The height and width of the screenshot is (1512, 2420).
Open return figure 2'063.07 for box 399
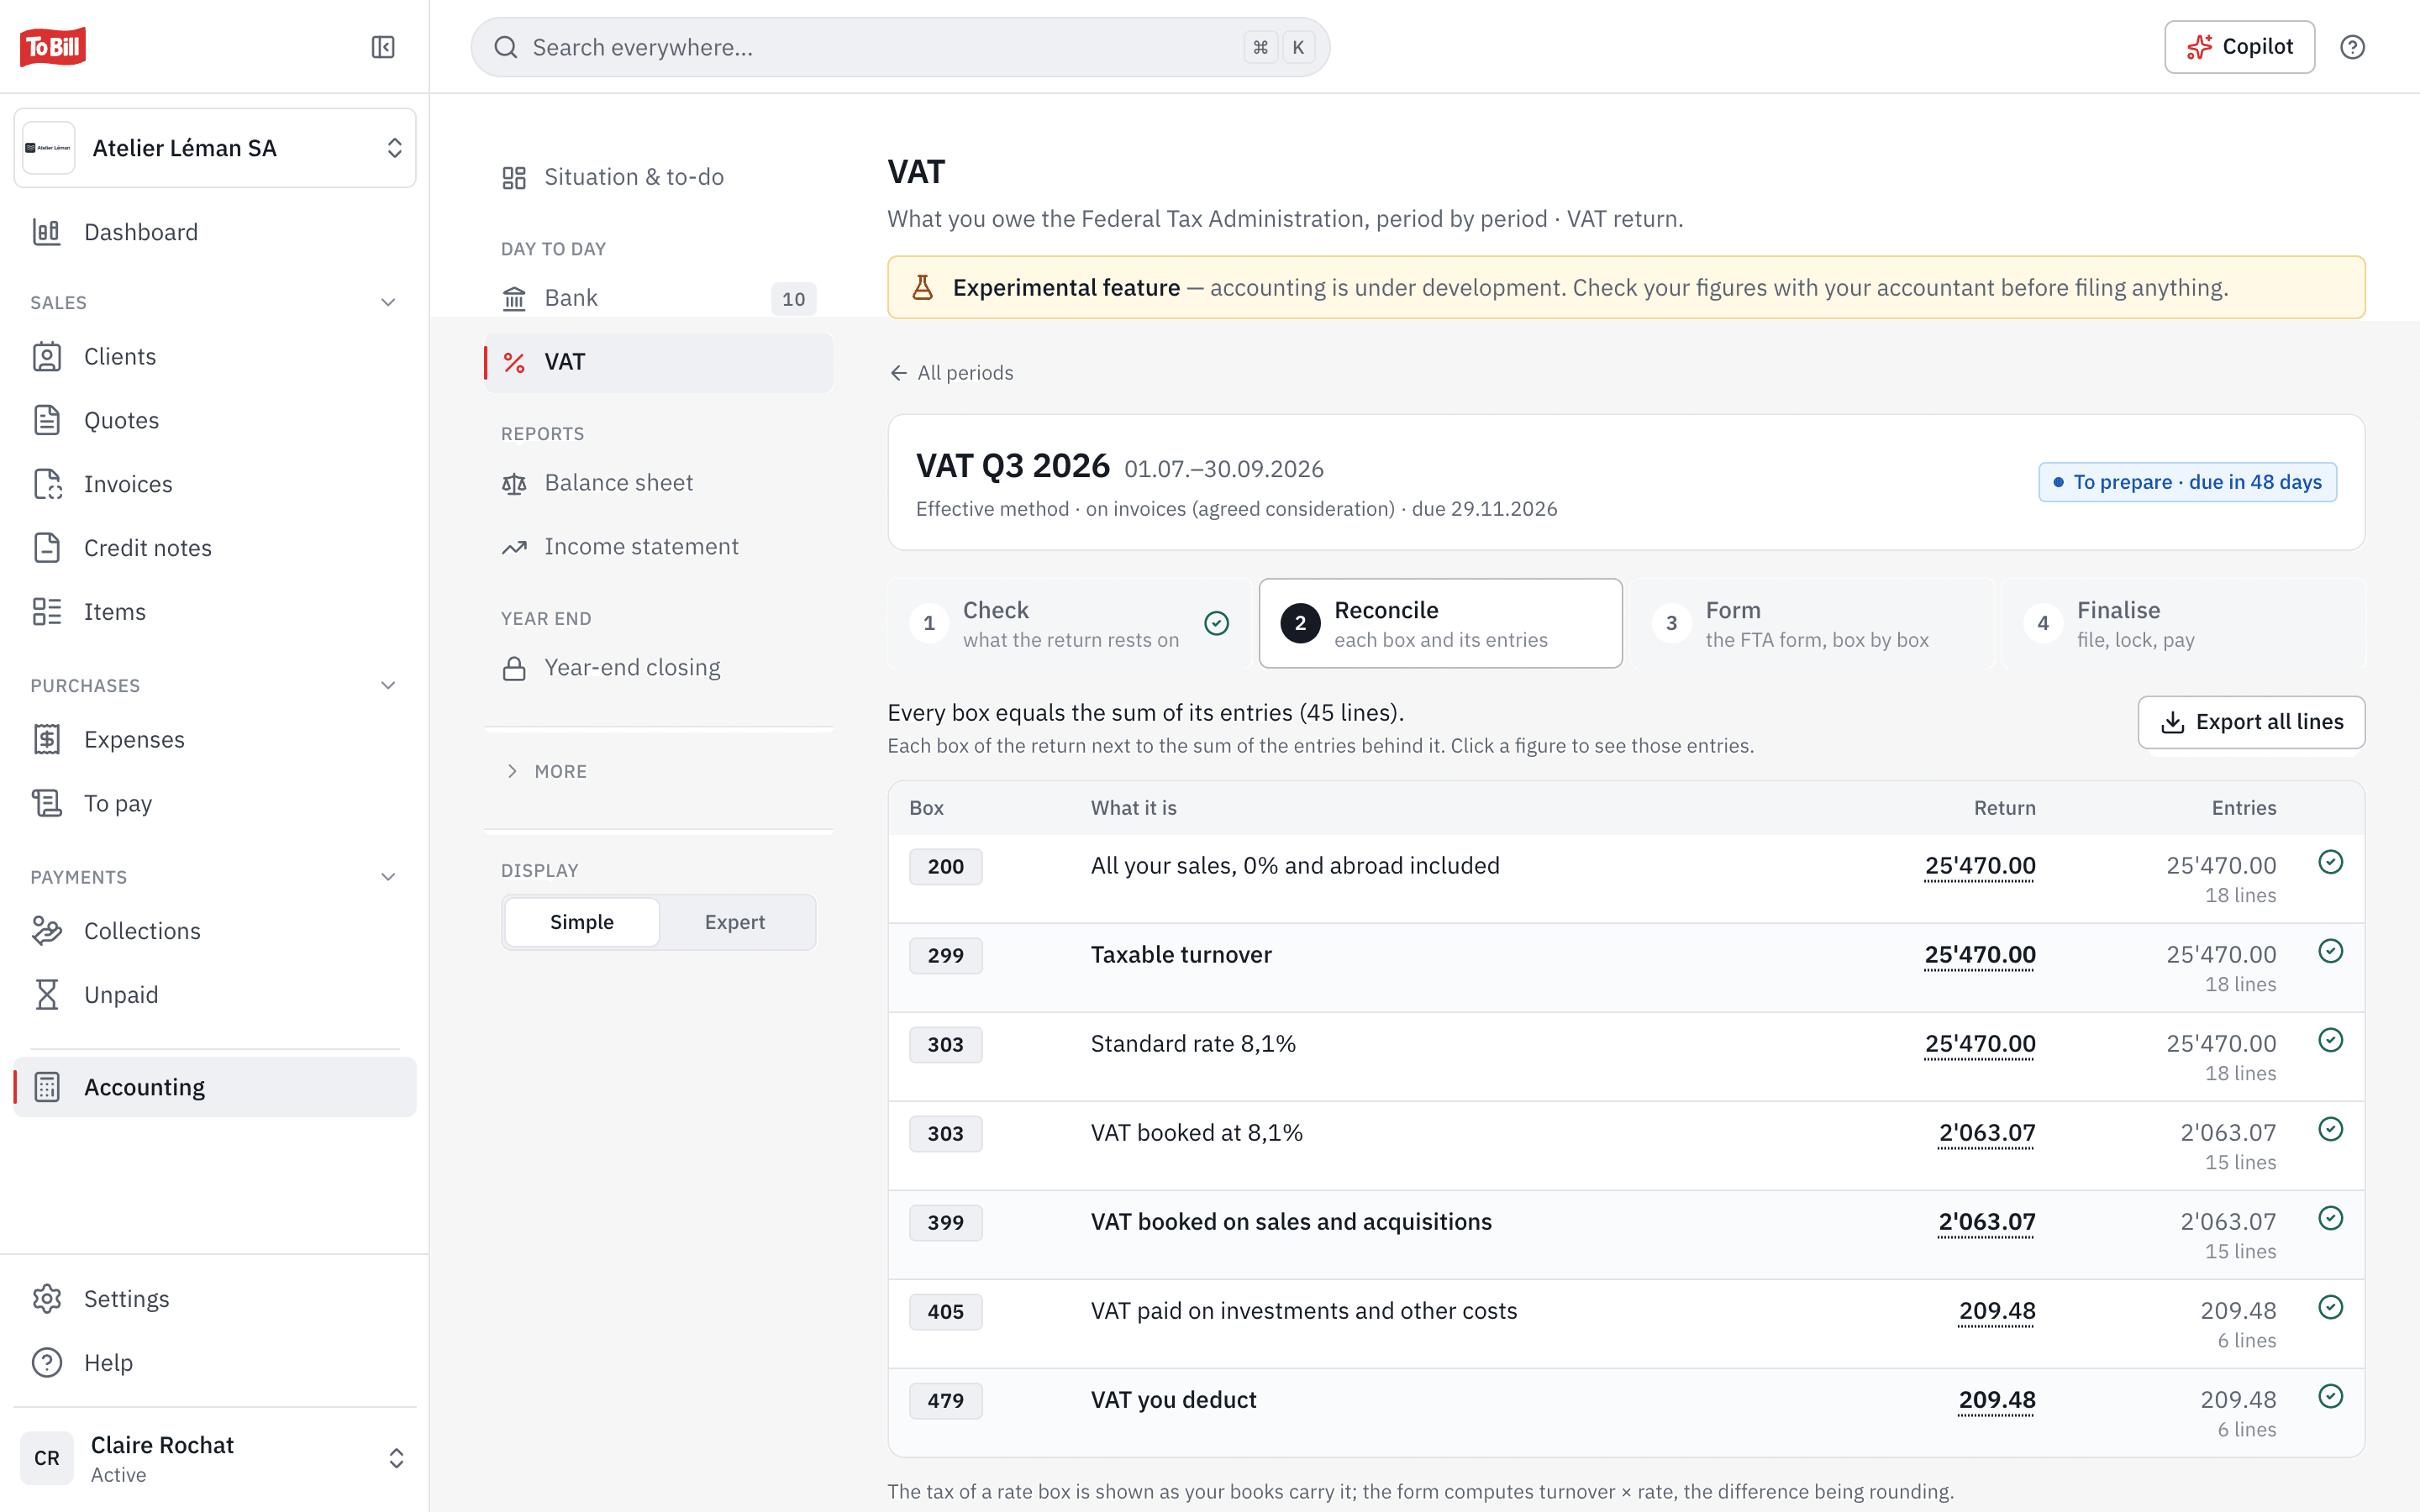(x=1986, y=1222)
